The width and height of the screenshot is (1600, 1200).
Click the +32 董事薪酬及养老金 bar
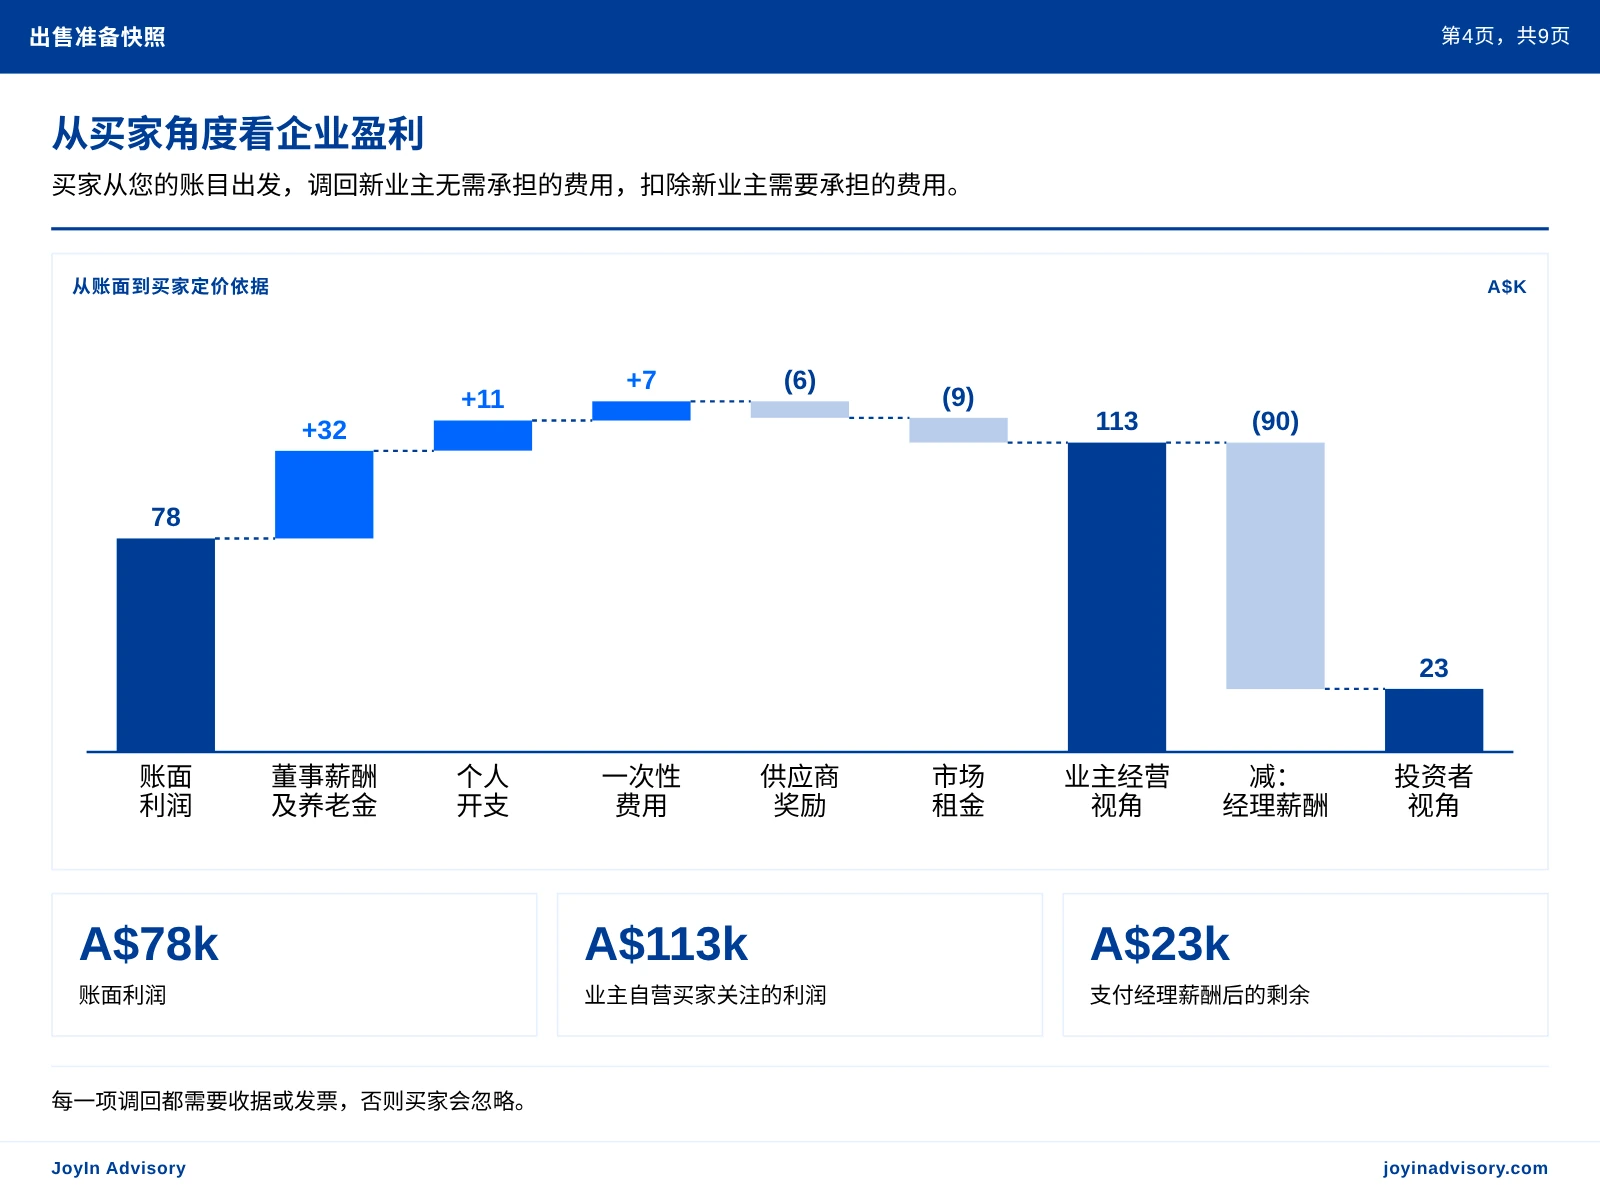[324, 495]
